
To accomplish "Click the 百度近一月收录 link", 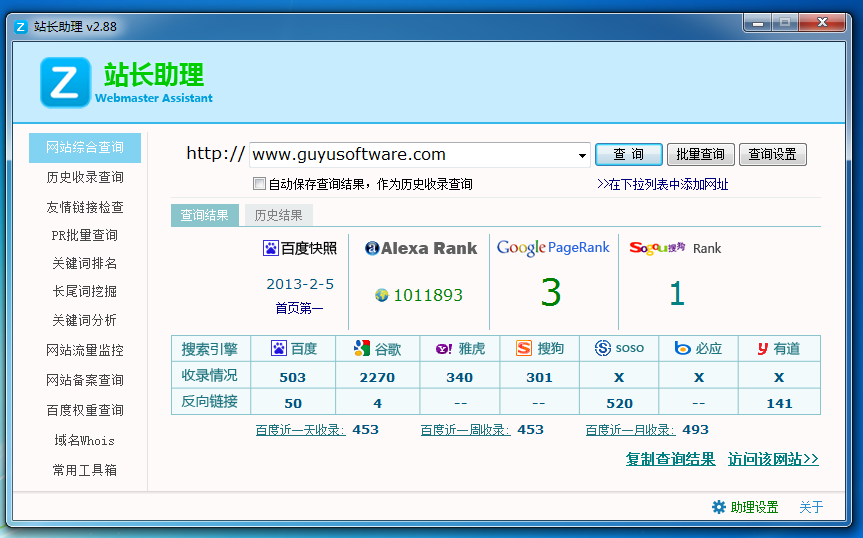I will (631, 430).
